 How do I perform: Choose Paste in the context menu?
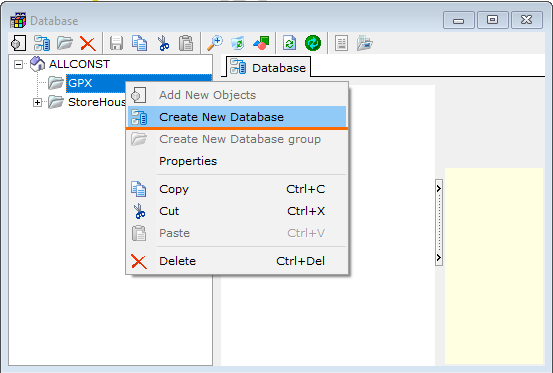(x=237, y=233)
